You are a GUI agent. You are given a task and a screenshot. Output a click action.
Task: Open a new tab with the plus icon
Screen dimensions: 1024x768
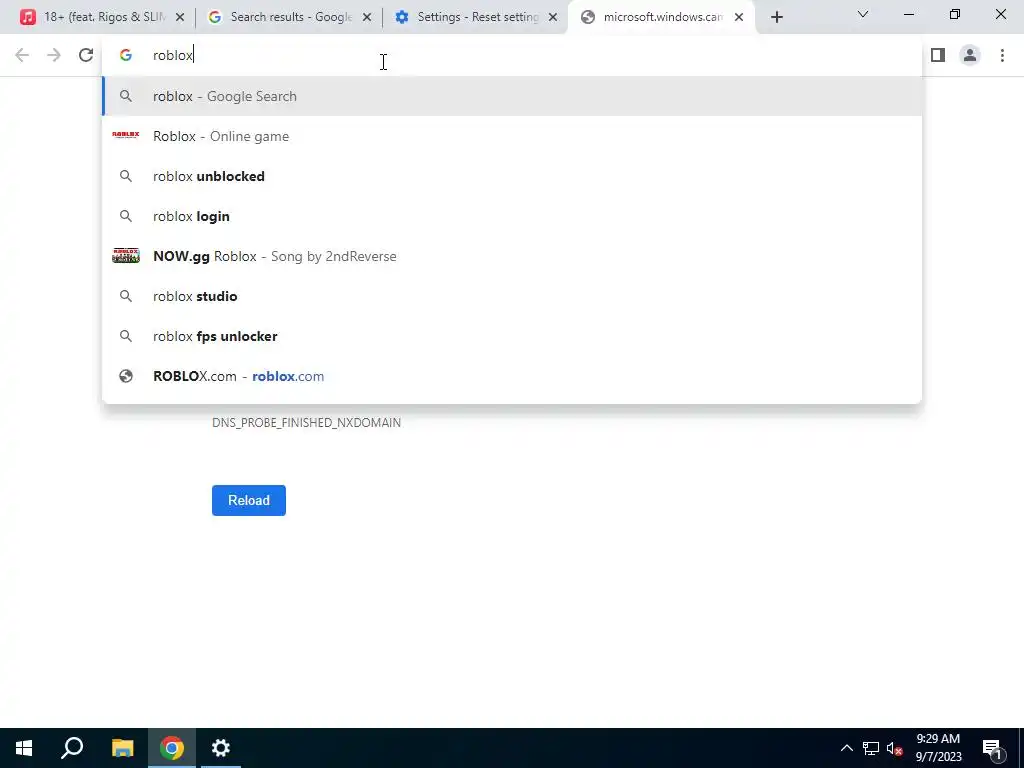coord(776,17)
